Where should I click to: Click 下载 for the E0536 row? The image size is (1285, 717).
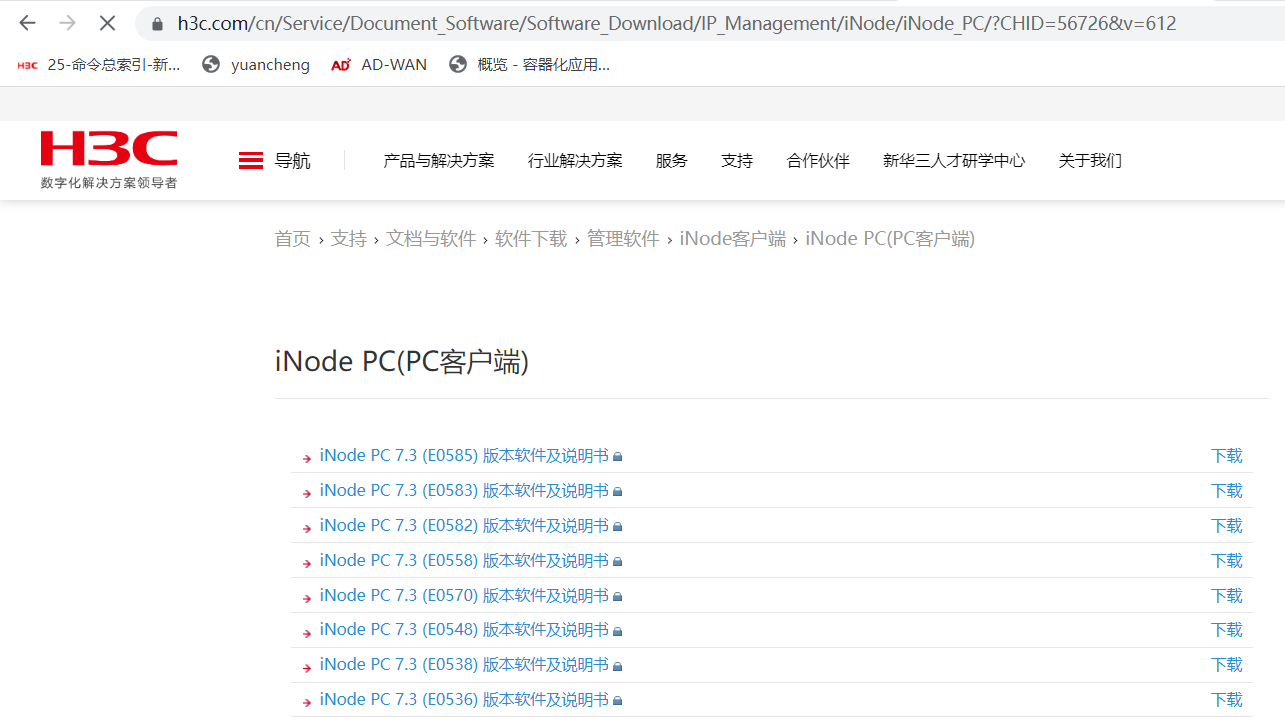click(x=1226, y=700)
